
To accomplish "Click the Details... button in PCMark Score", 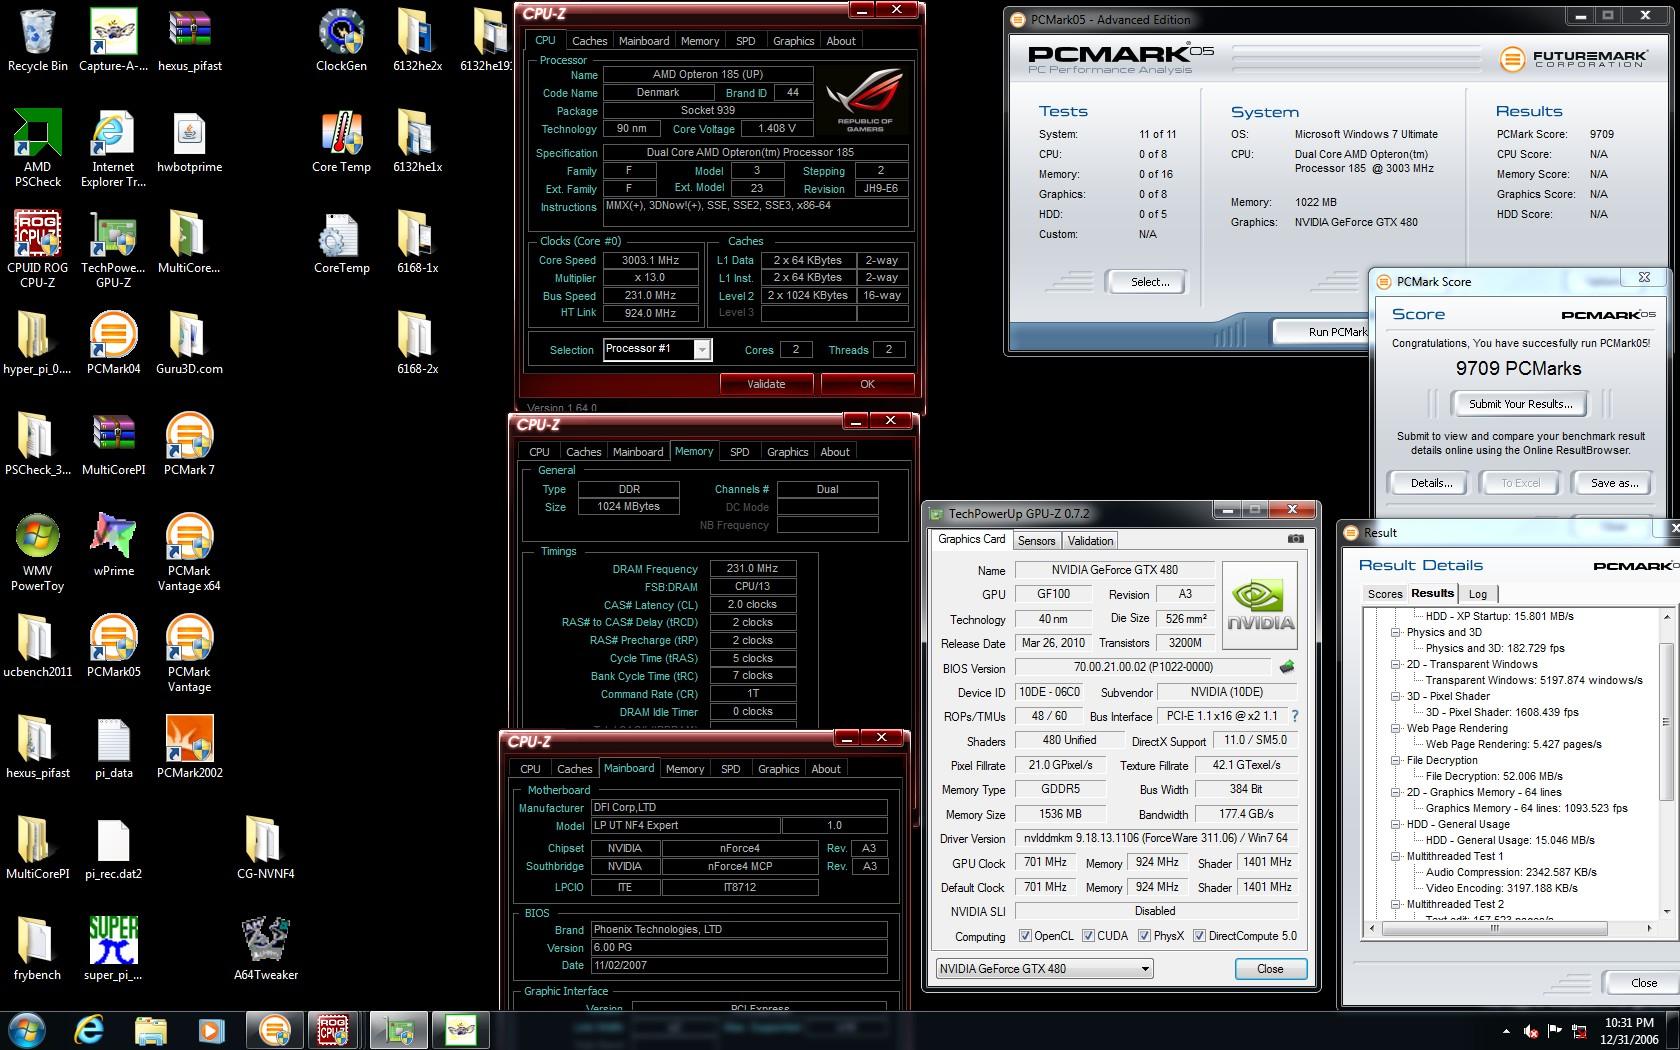I will coord(1431,483).
